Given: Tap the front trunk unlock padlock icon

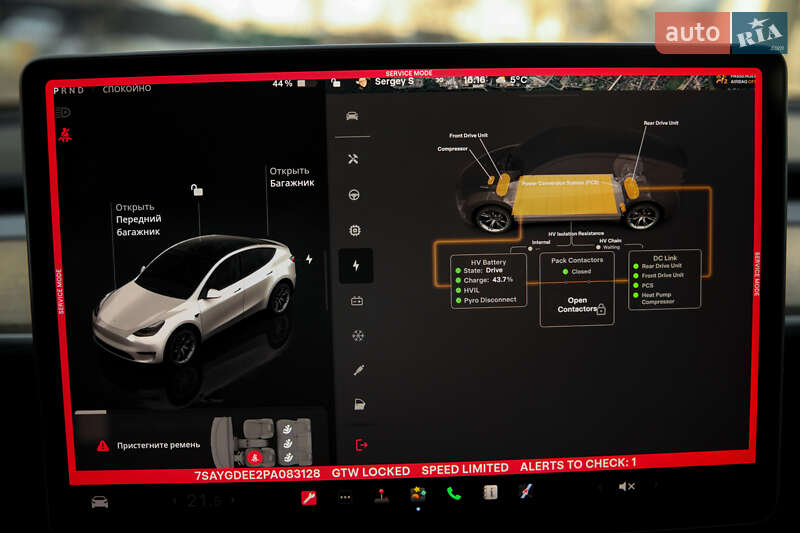Looking at the screenshot, I should (x=197, y=190).
